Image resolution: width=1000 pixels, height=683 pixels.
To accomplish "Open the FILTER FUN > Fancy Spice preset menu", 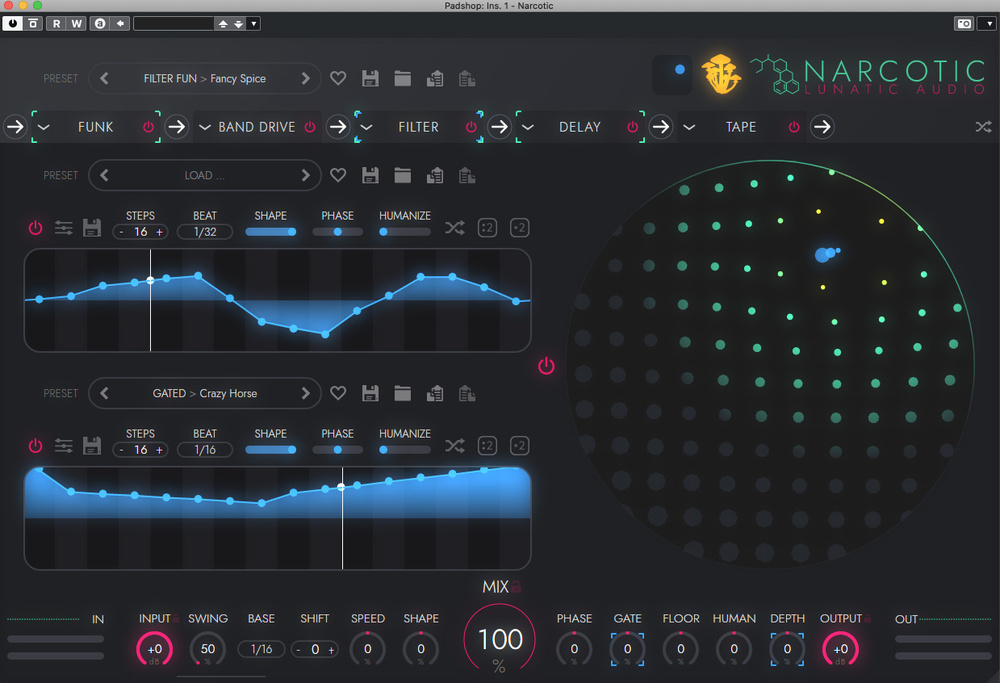I will click(205, 78).
